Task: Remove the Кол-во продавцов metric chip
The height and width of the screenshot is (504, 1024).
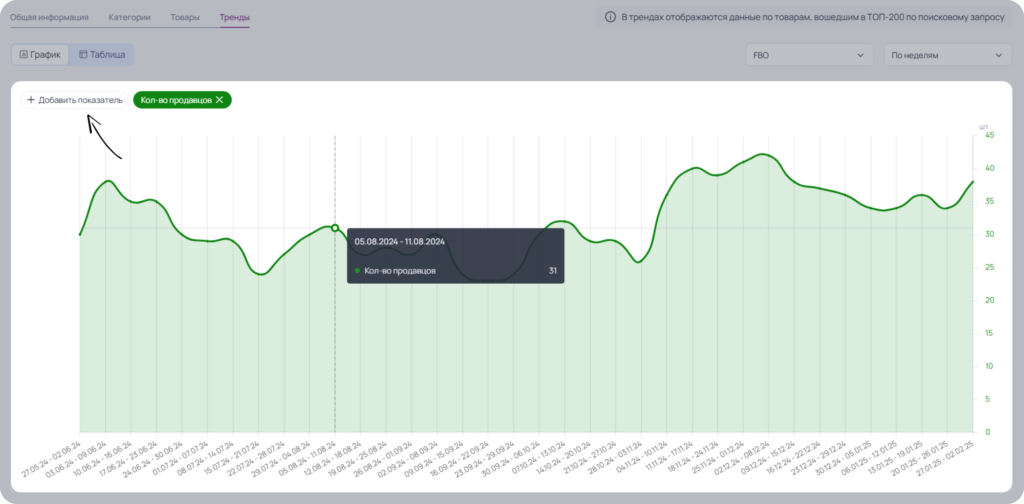Action: click(219, 100)
